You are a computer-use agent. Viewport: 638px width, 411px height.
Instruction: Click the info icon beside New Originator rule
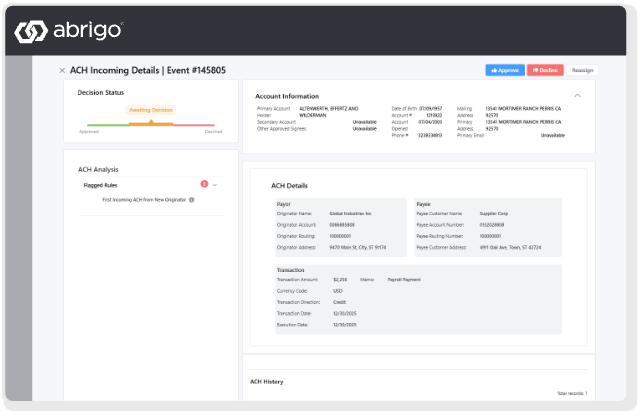pos(192,200)
